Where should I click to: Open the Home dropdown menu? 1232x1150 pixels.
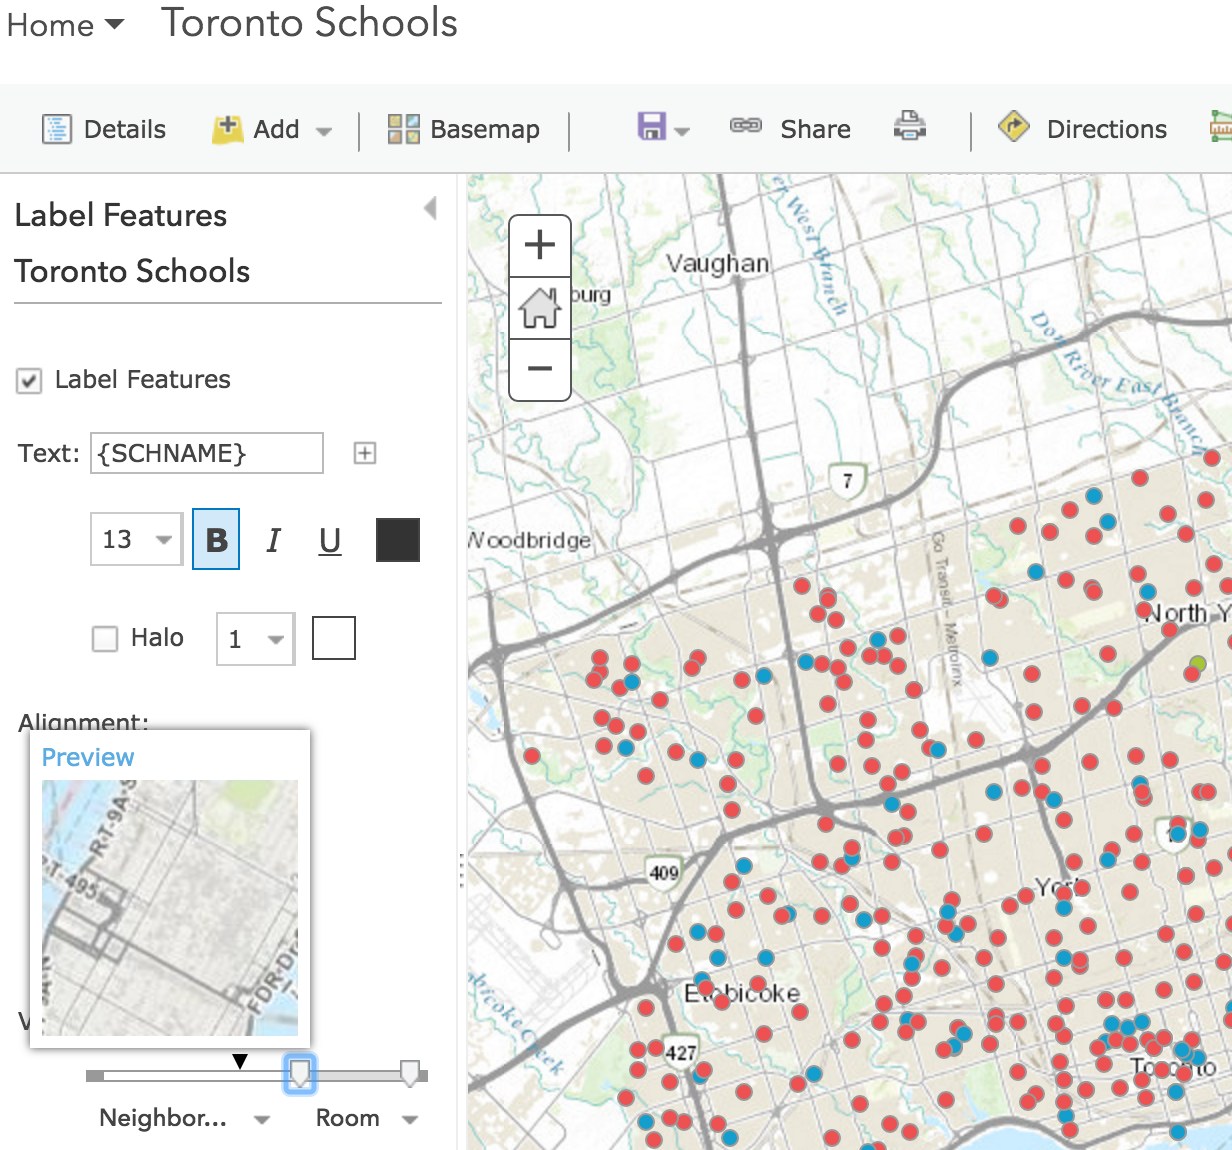(65, 25)
